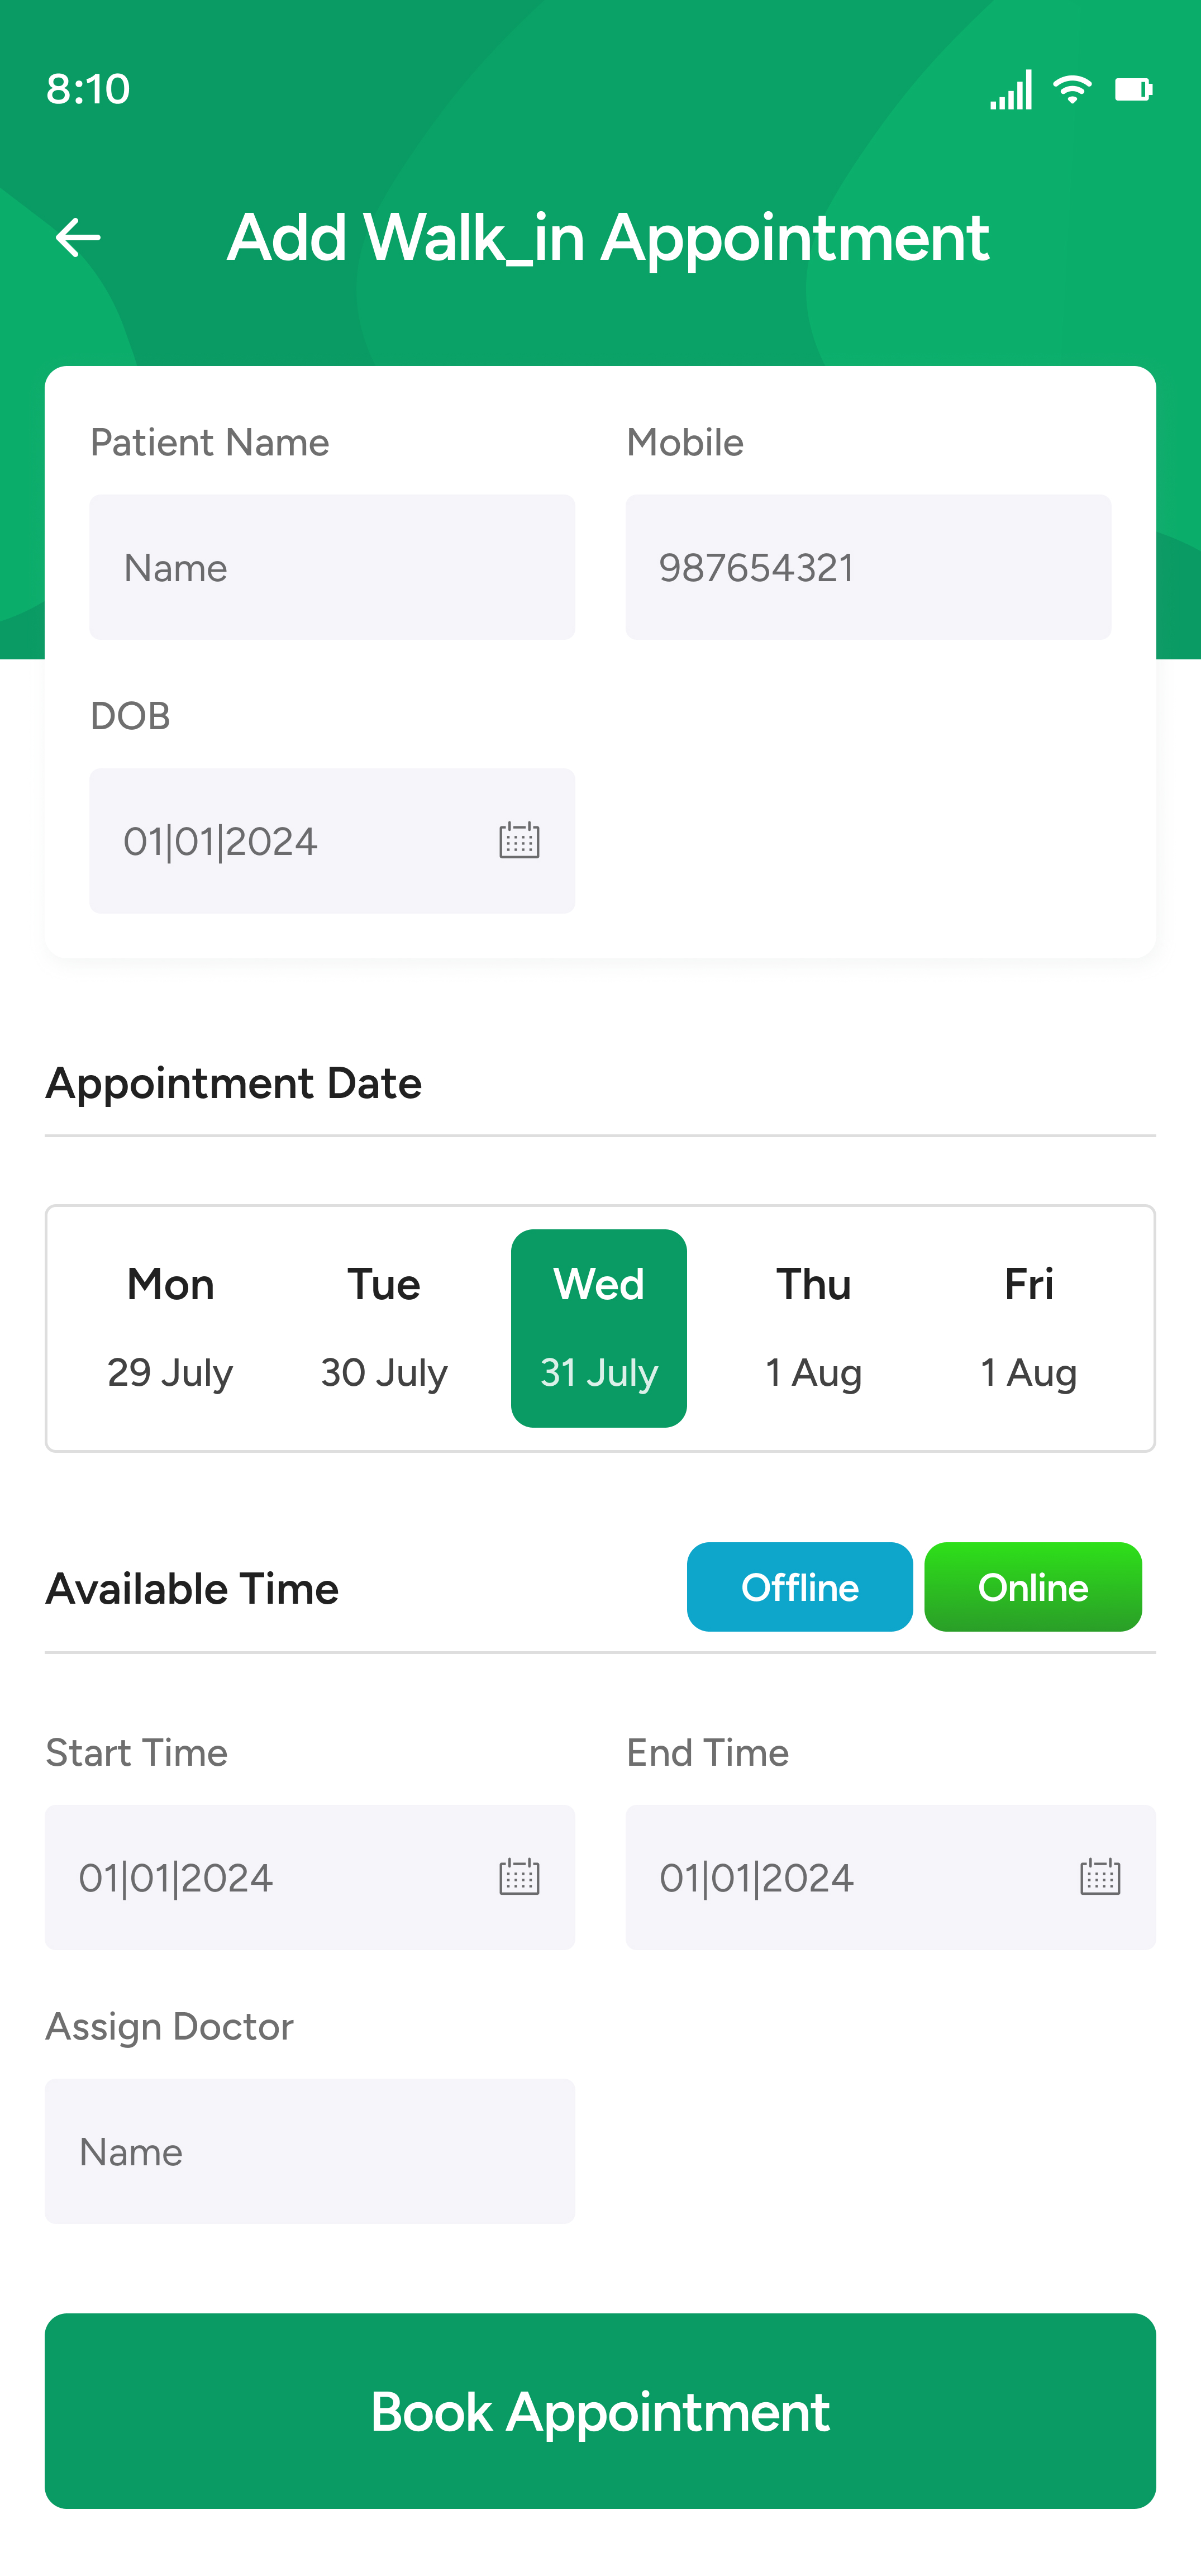This screenshot has width=1201, height=2576.
Task: Open the End Time calendar icon
Action: [x=1099, y=1877]
